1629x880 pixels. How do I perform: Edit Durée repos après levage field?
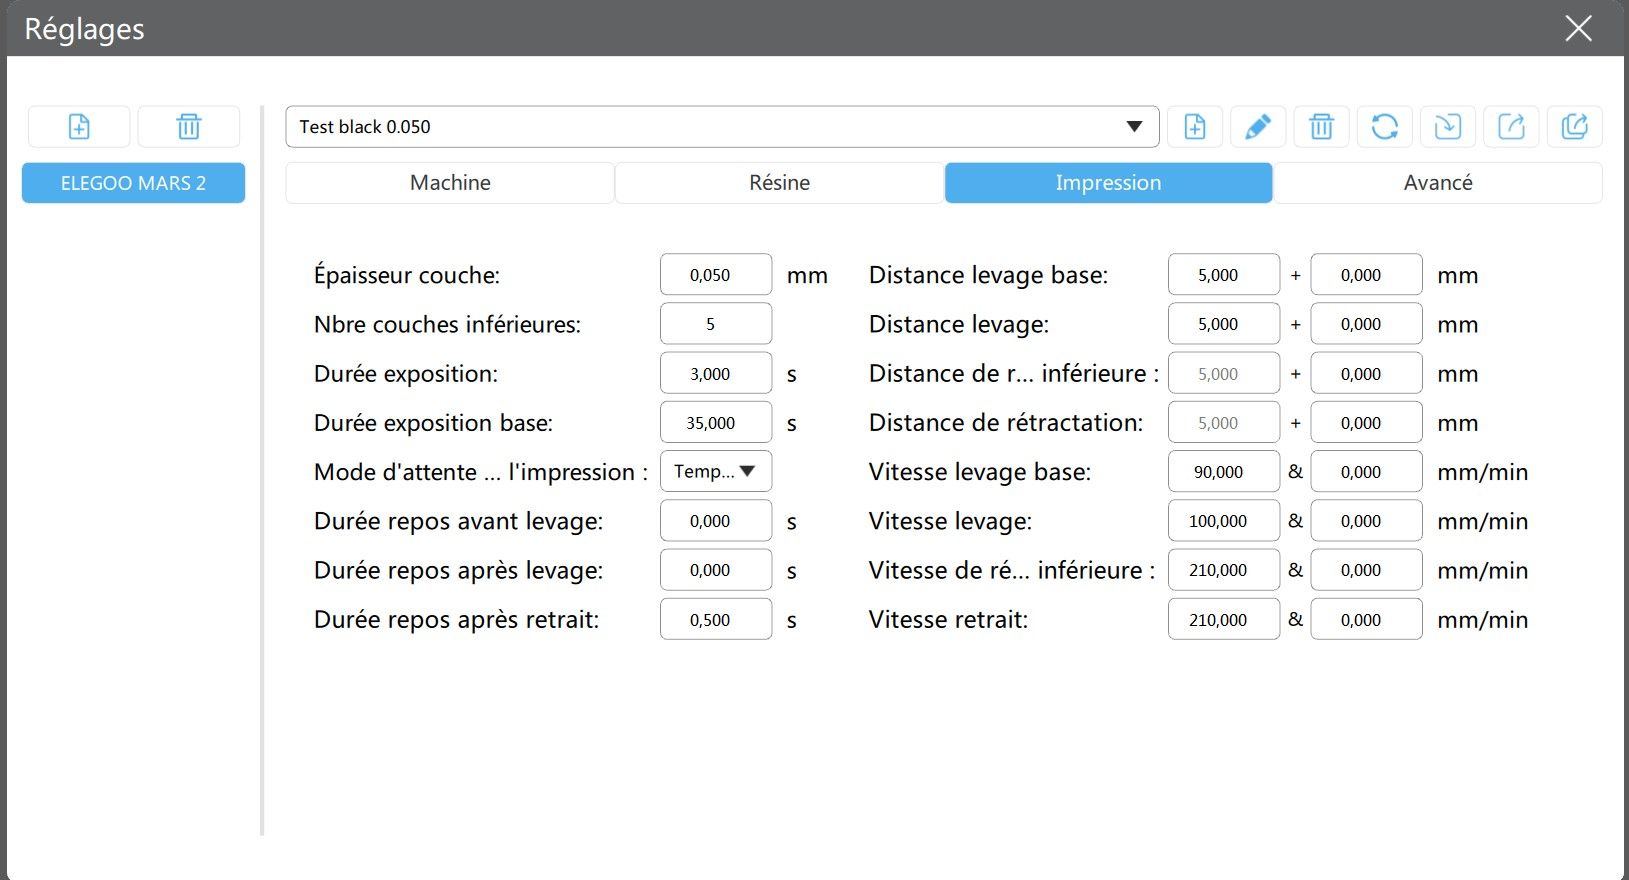(x=716, y=570)
